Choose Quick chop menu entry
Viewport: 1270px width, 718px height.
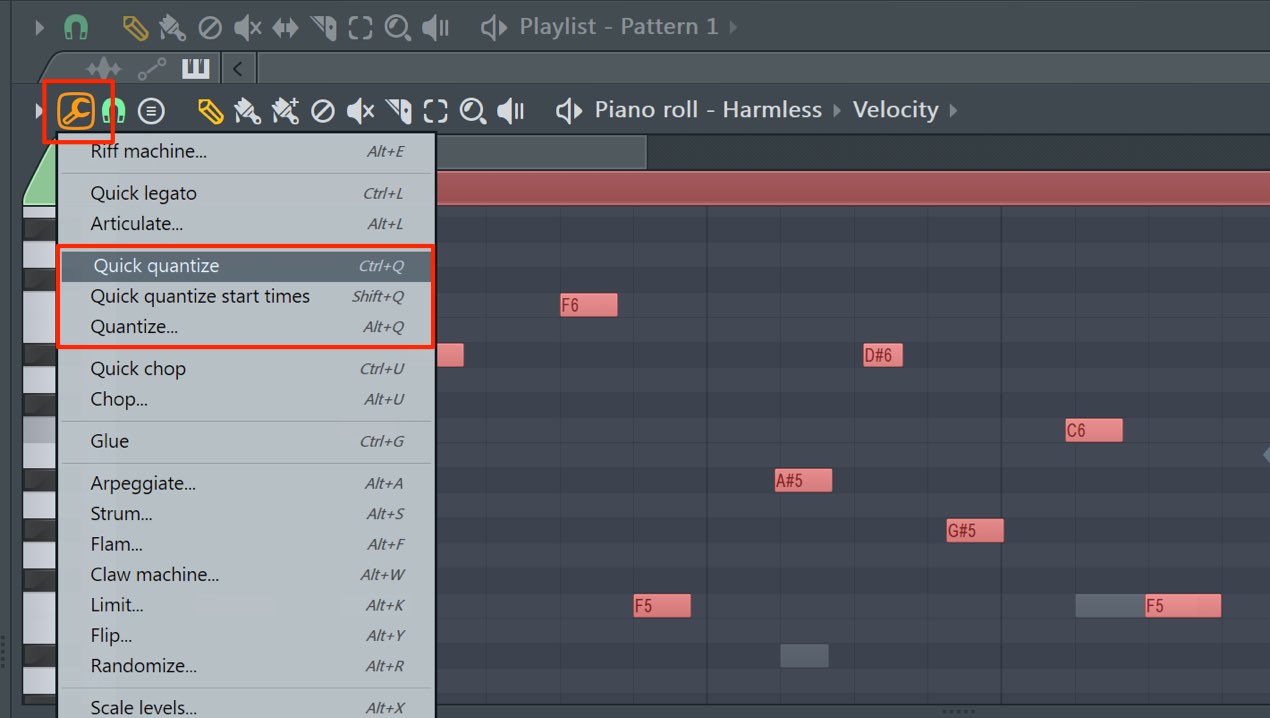pyautogui.click(x=247, y=369)
